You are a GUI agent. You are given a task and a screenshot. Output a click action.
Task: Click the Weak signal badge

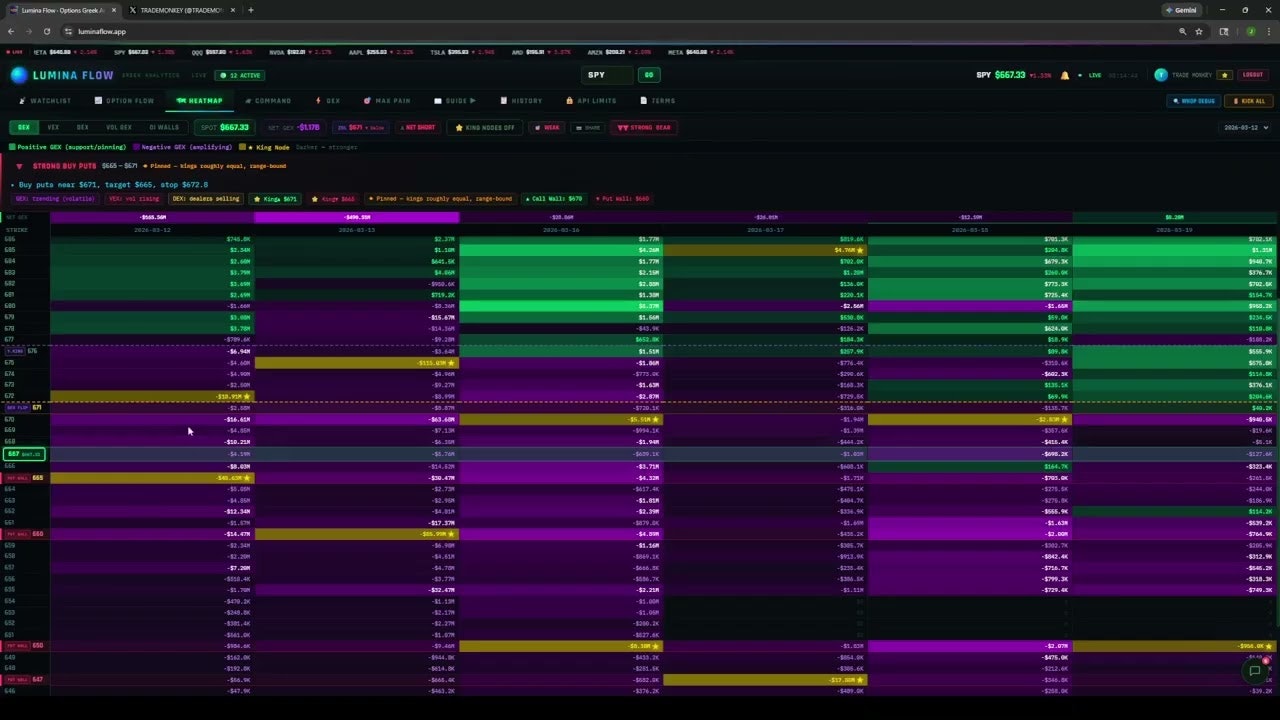tap(547, 128)
